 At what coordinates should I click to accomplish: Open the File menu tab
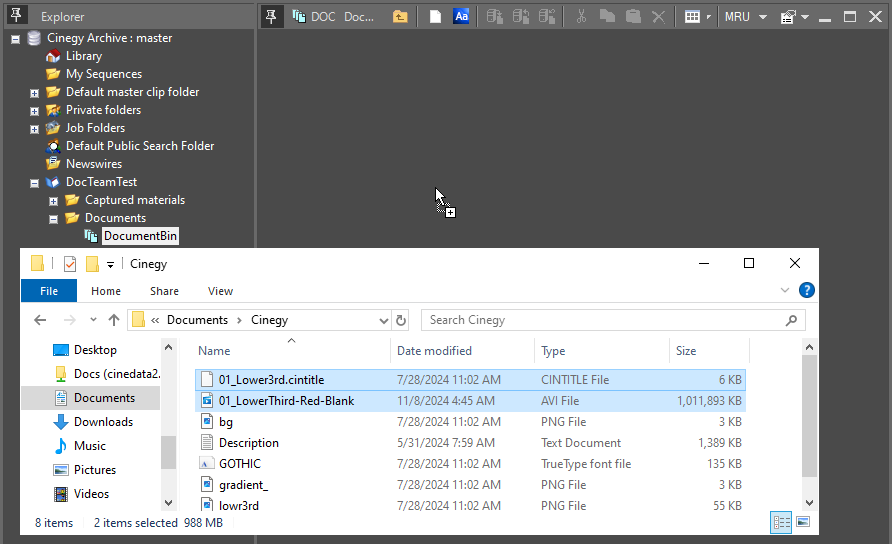(48, 291)
